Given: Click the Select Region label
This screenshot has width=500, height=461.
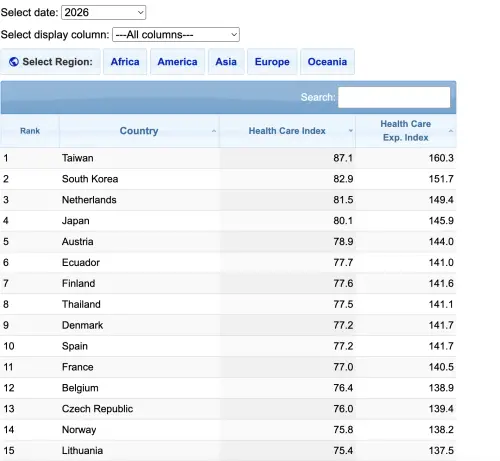Looking at the screenshot, I should pyautogui.click(x=57, y=62).
